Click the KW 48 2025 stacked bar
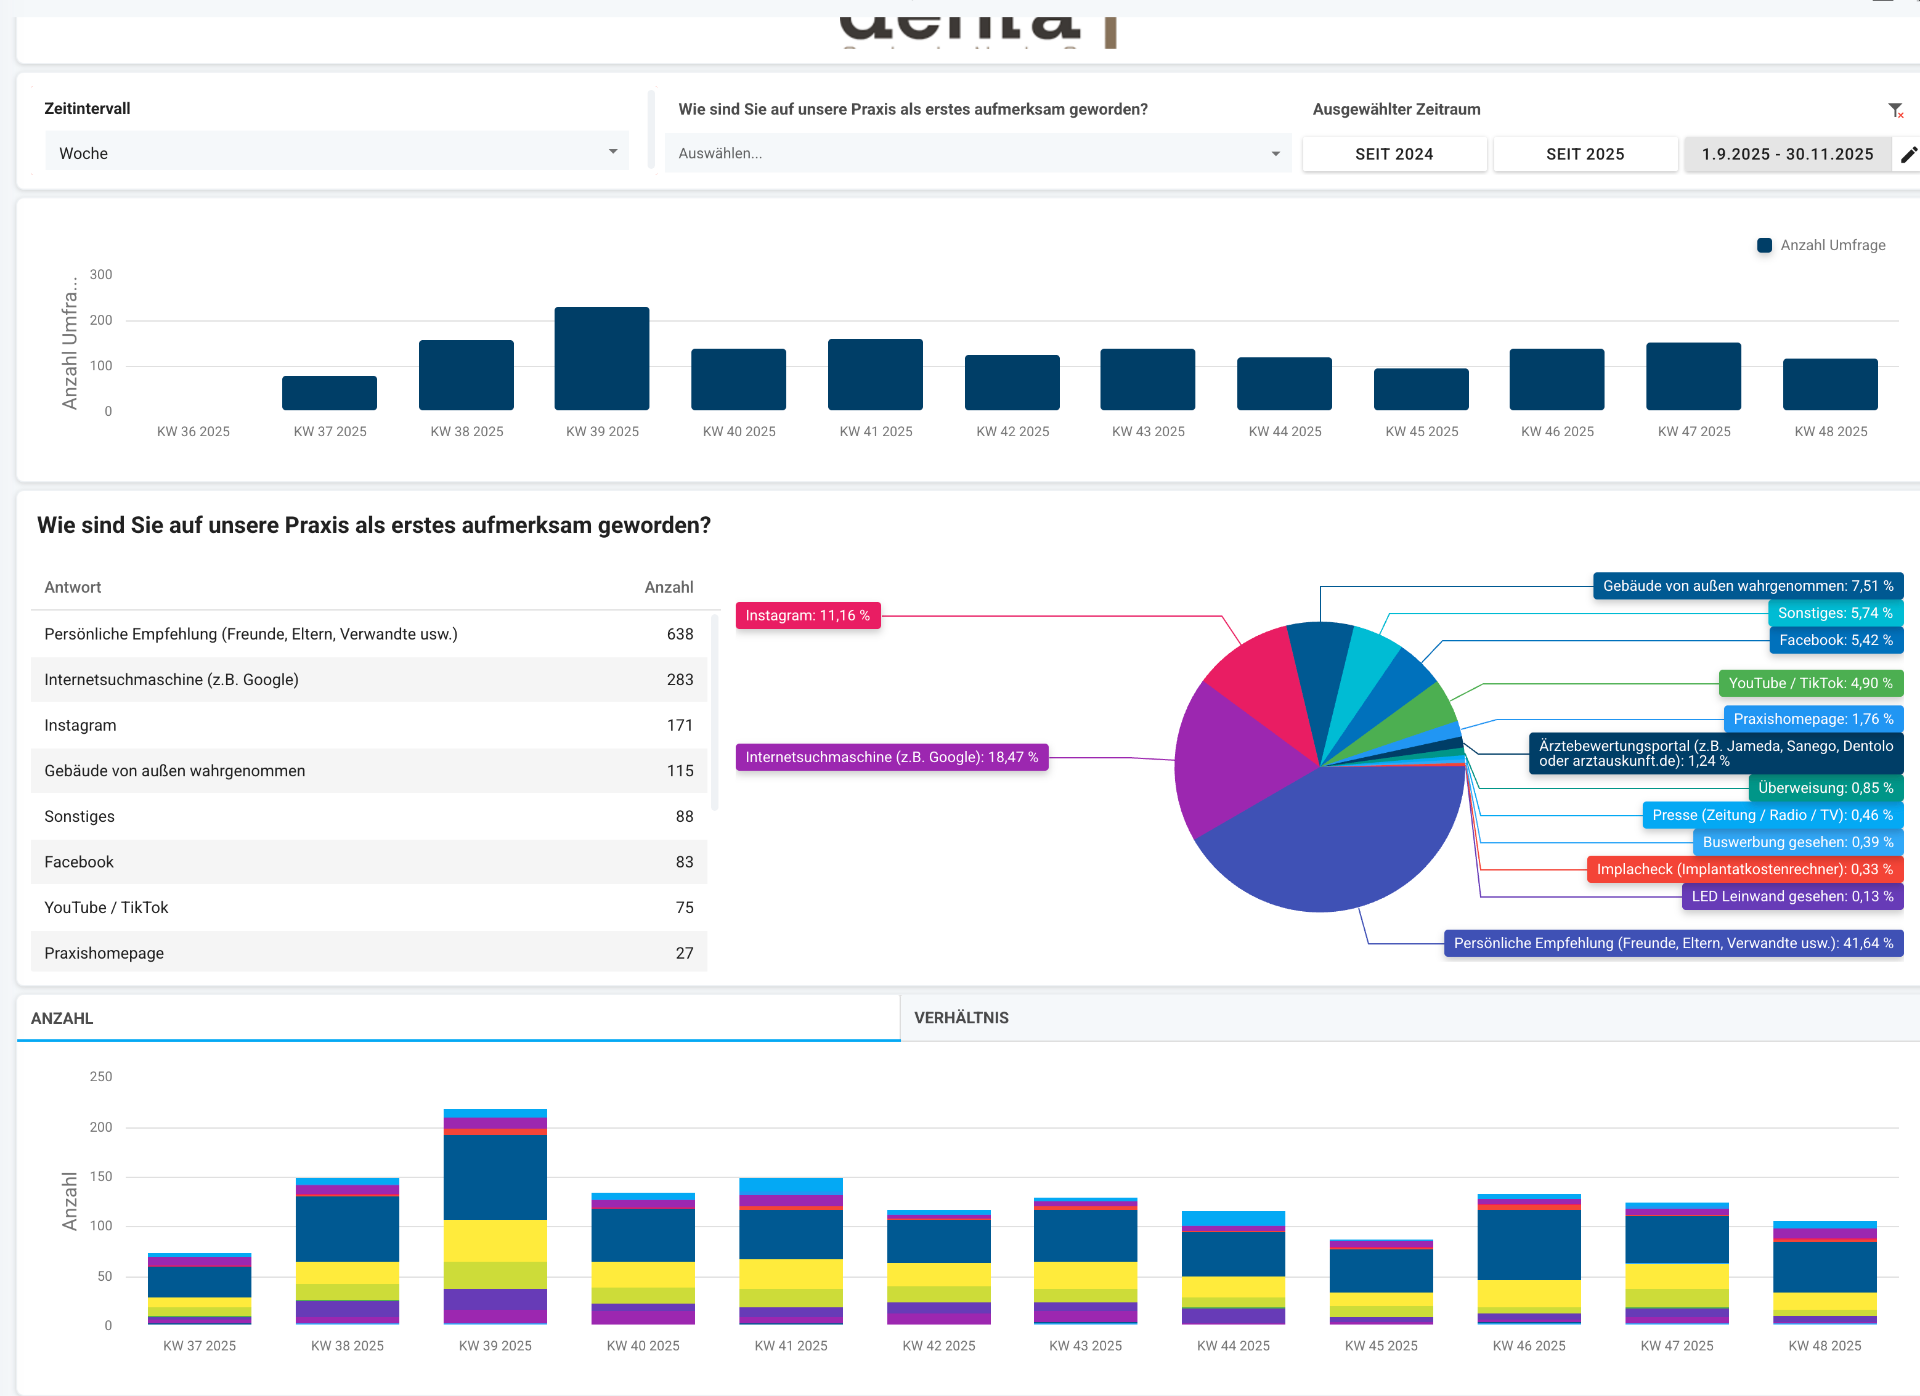Screen dimensions: 1920x1396 (1825, 1273)
